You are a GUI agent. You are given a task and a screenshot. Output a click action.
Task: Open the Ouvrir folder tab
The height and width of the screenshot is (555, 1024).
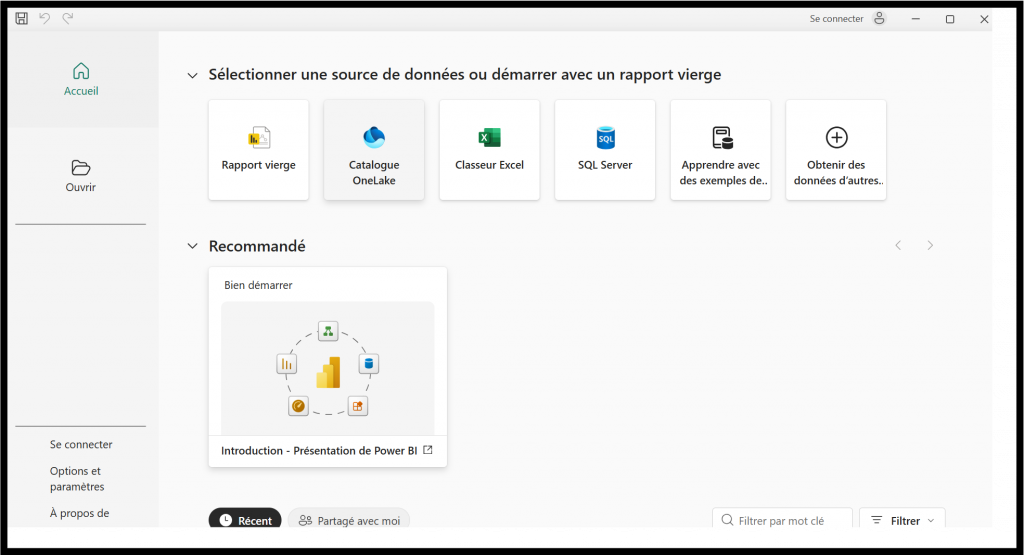(81, 176)
